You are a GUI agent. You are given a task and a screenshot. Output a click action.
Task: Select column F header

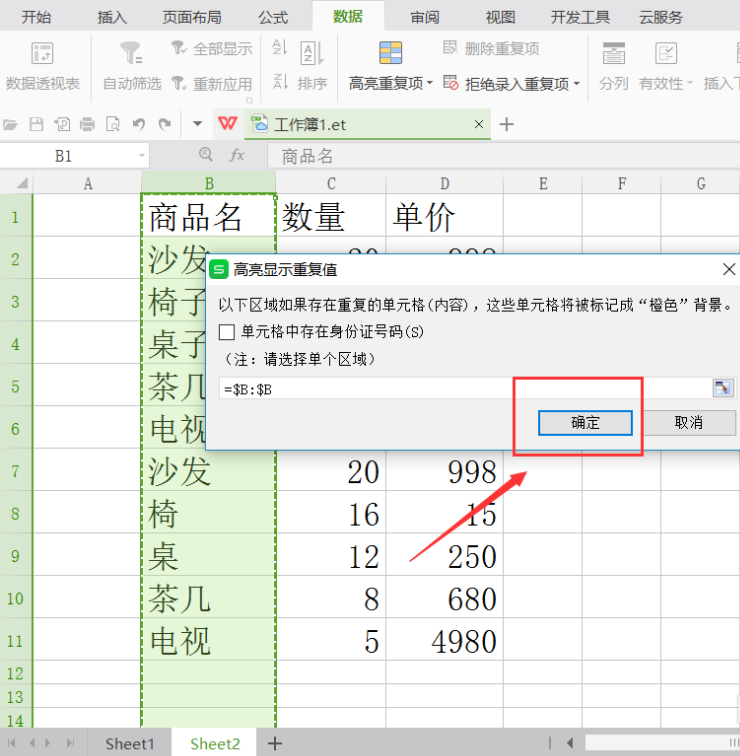pos(621,183)
